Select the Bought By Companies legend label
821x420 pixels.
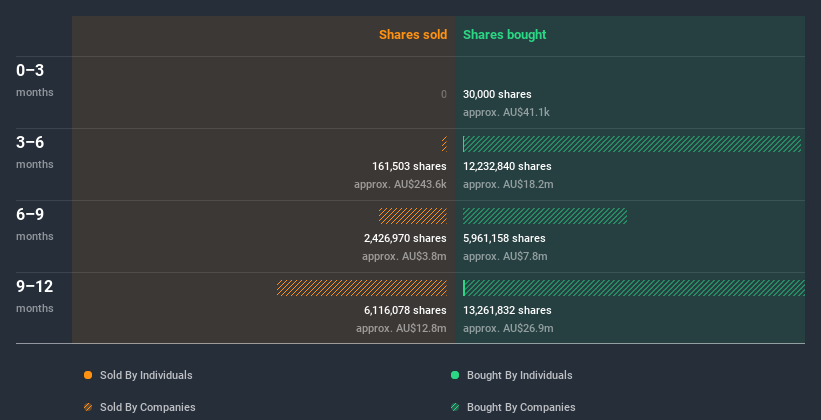[x=521, y=407]
